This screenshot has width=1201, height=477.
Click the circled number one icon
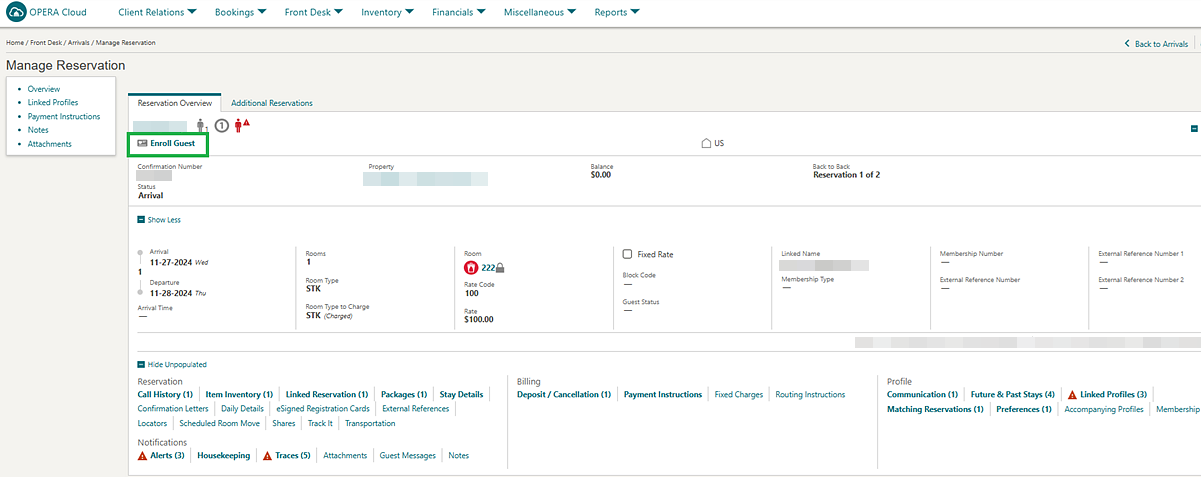(x=222, y=125)
